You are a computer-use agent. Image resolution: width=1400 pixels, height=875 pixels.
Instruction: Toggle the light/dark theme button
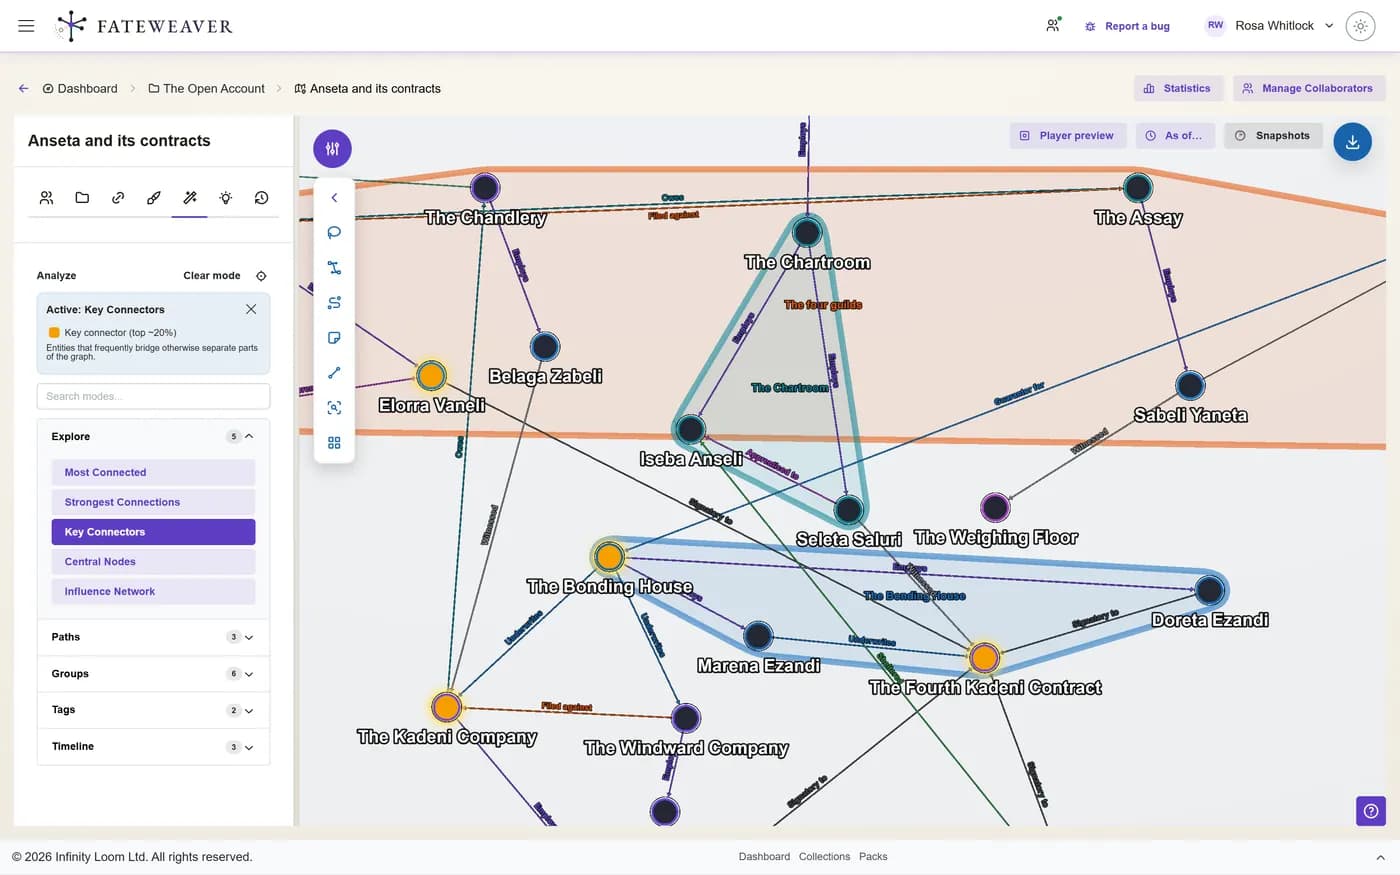[x=1360, y=26]
